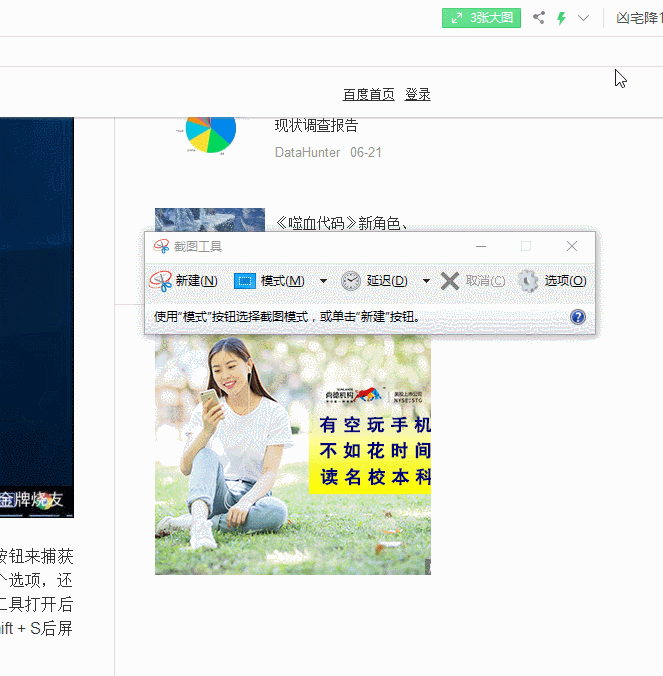Click the 登录 login link
Image resolution: width=663 pixels, height=676 pixels.
pyautogui.click(x=418, y=94)
